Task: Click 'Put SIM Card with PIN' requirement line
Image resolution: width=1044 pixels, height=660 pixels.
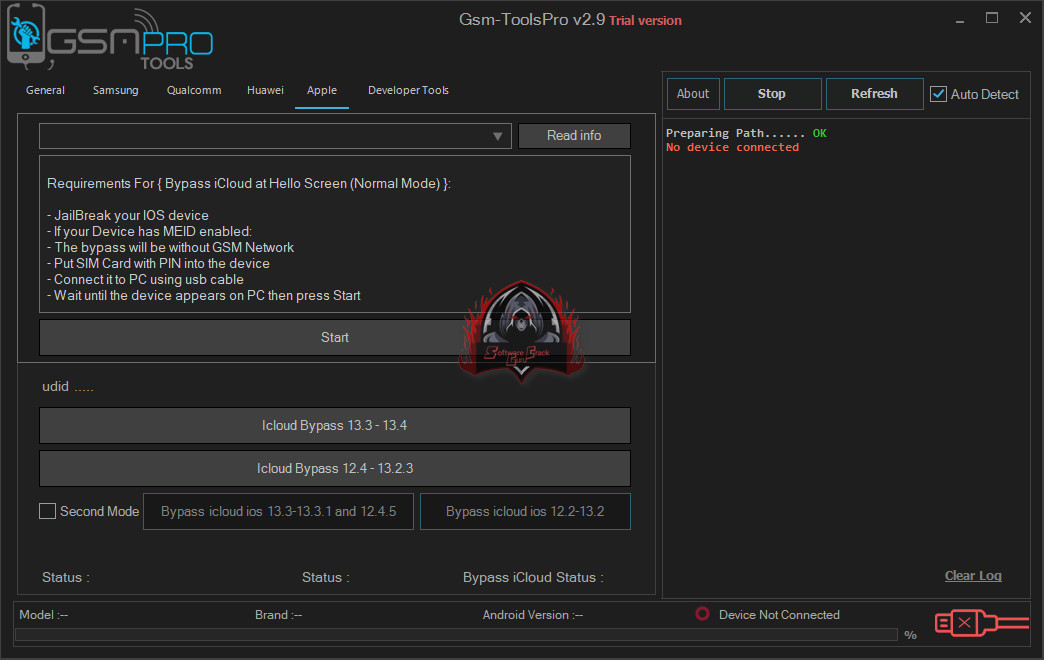Action: click(x=158, y=263)
